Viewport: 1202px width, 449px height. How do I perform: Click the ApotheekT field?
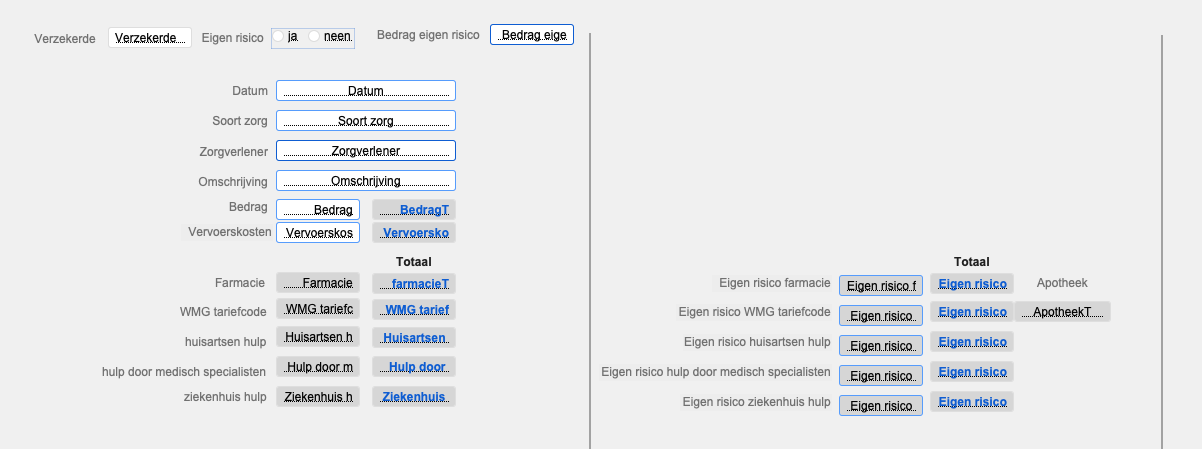pyautogui.click(x=1062, y=312)
